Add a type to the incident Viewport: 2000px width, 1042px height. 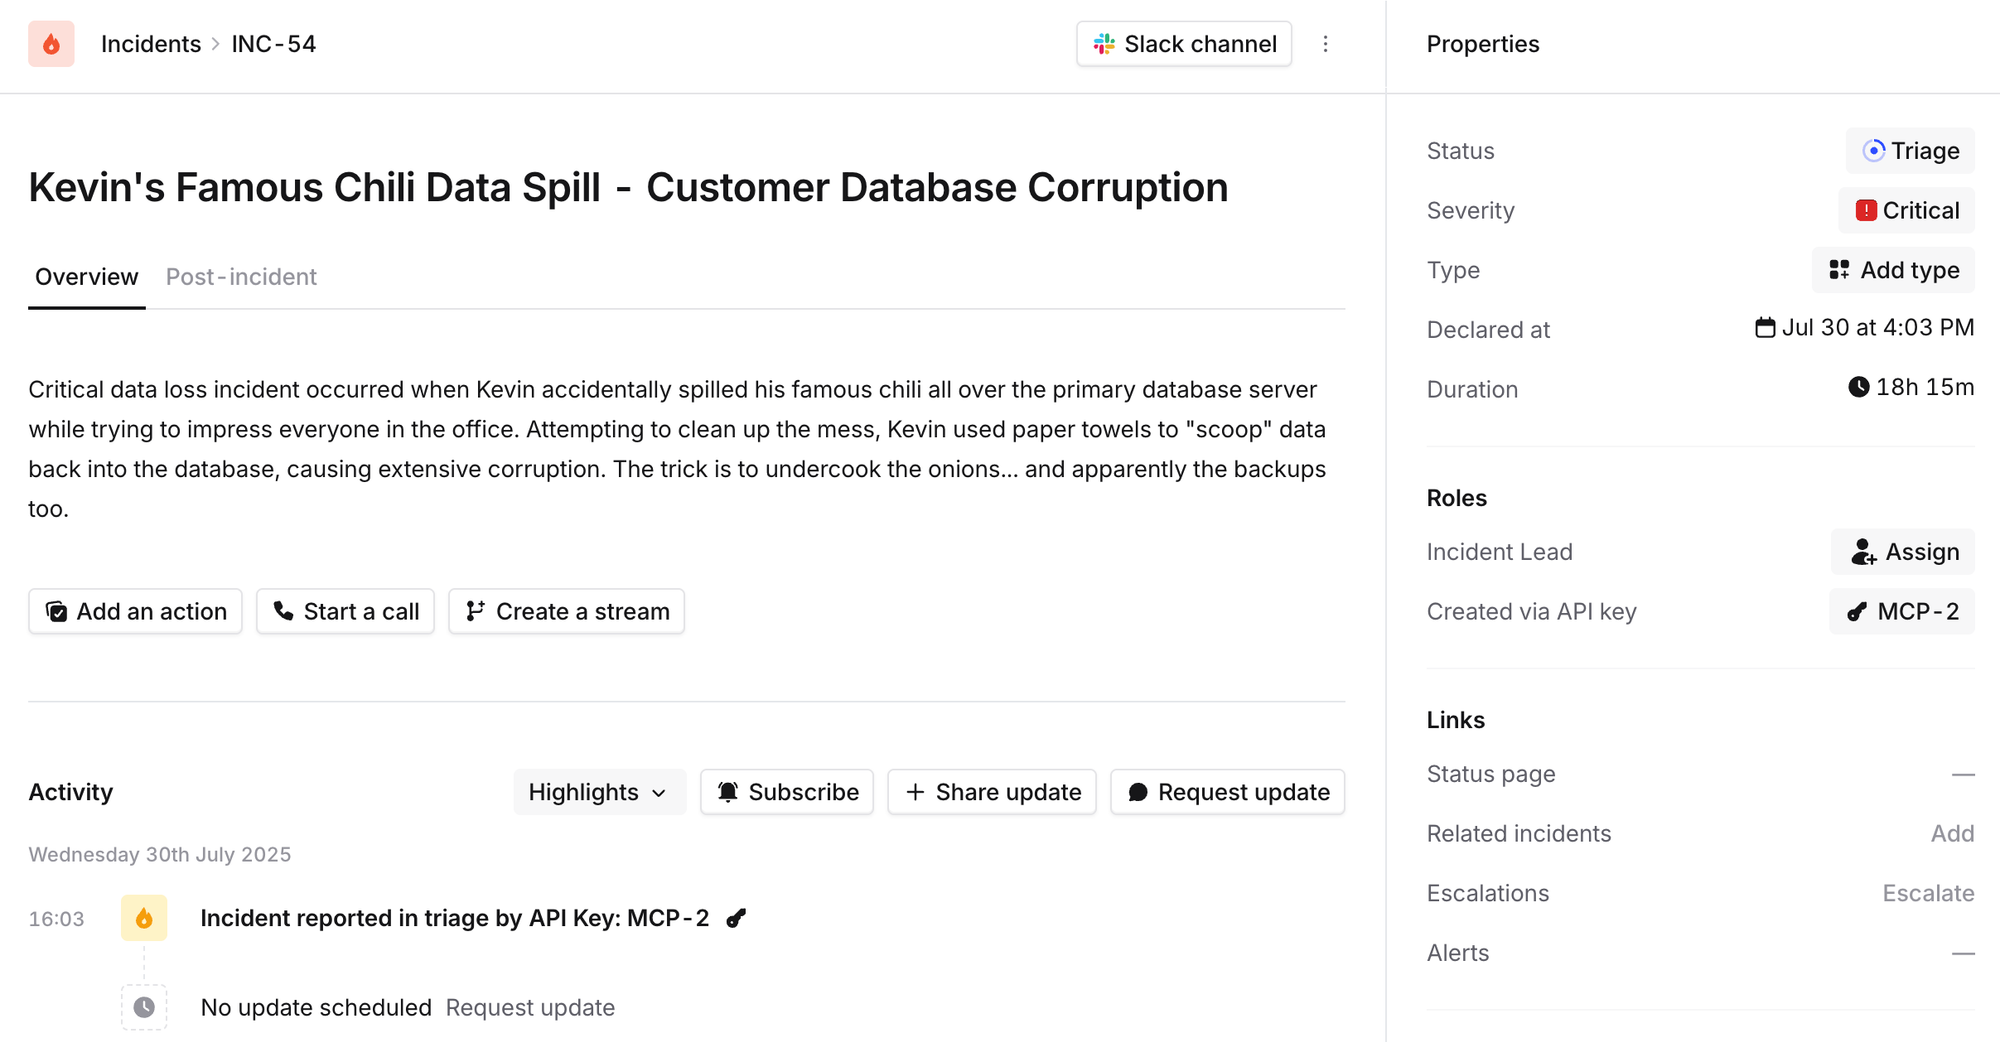tap(1894, 270)
